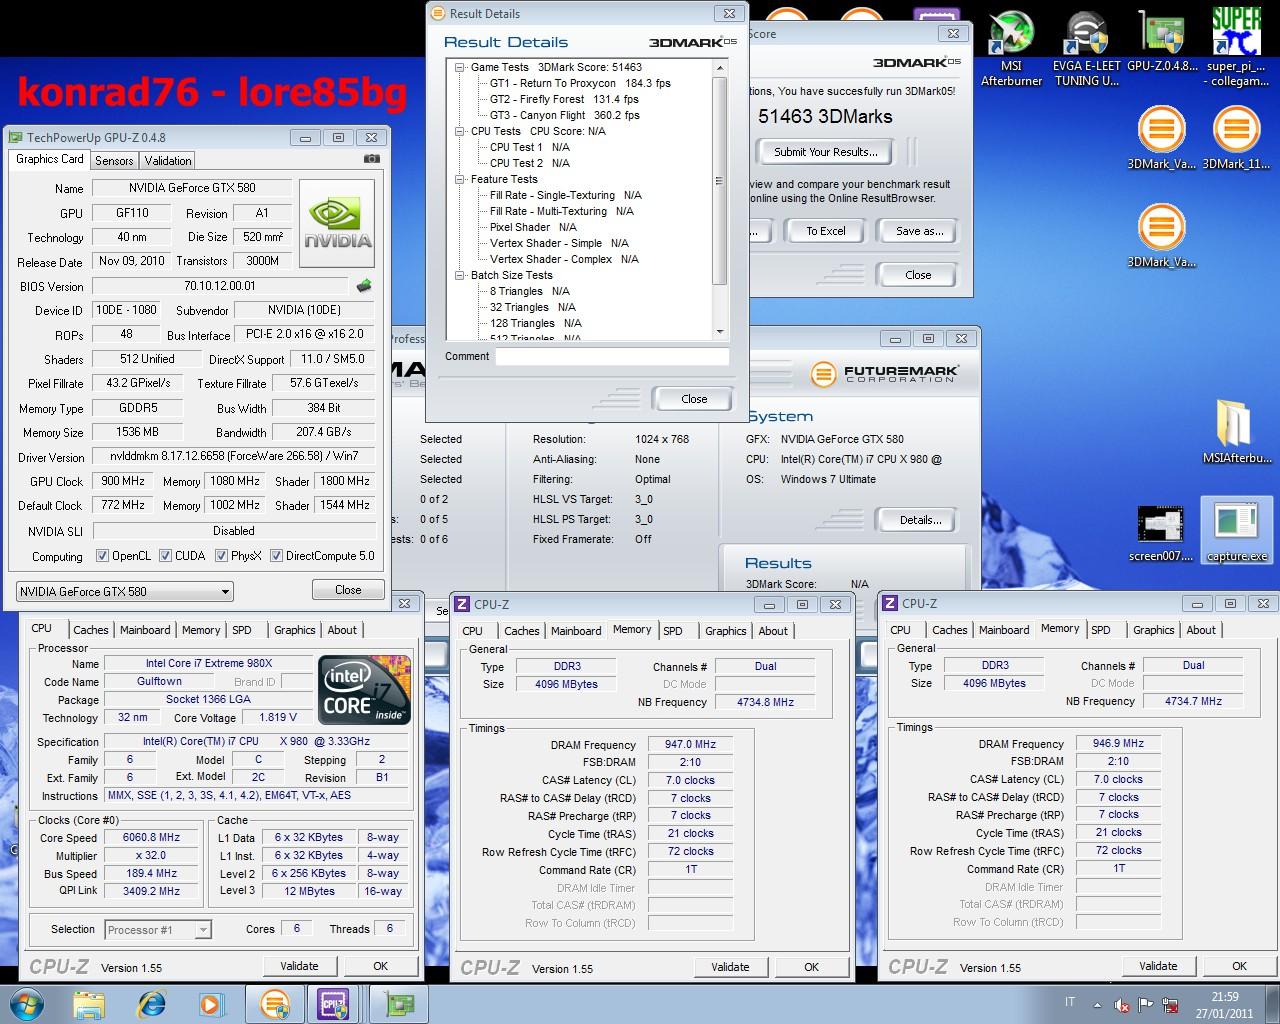Switch to CPU-Z taskbar button
The width and height of the screenshot is (1280, 1024).
tap(334, 1004)
